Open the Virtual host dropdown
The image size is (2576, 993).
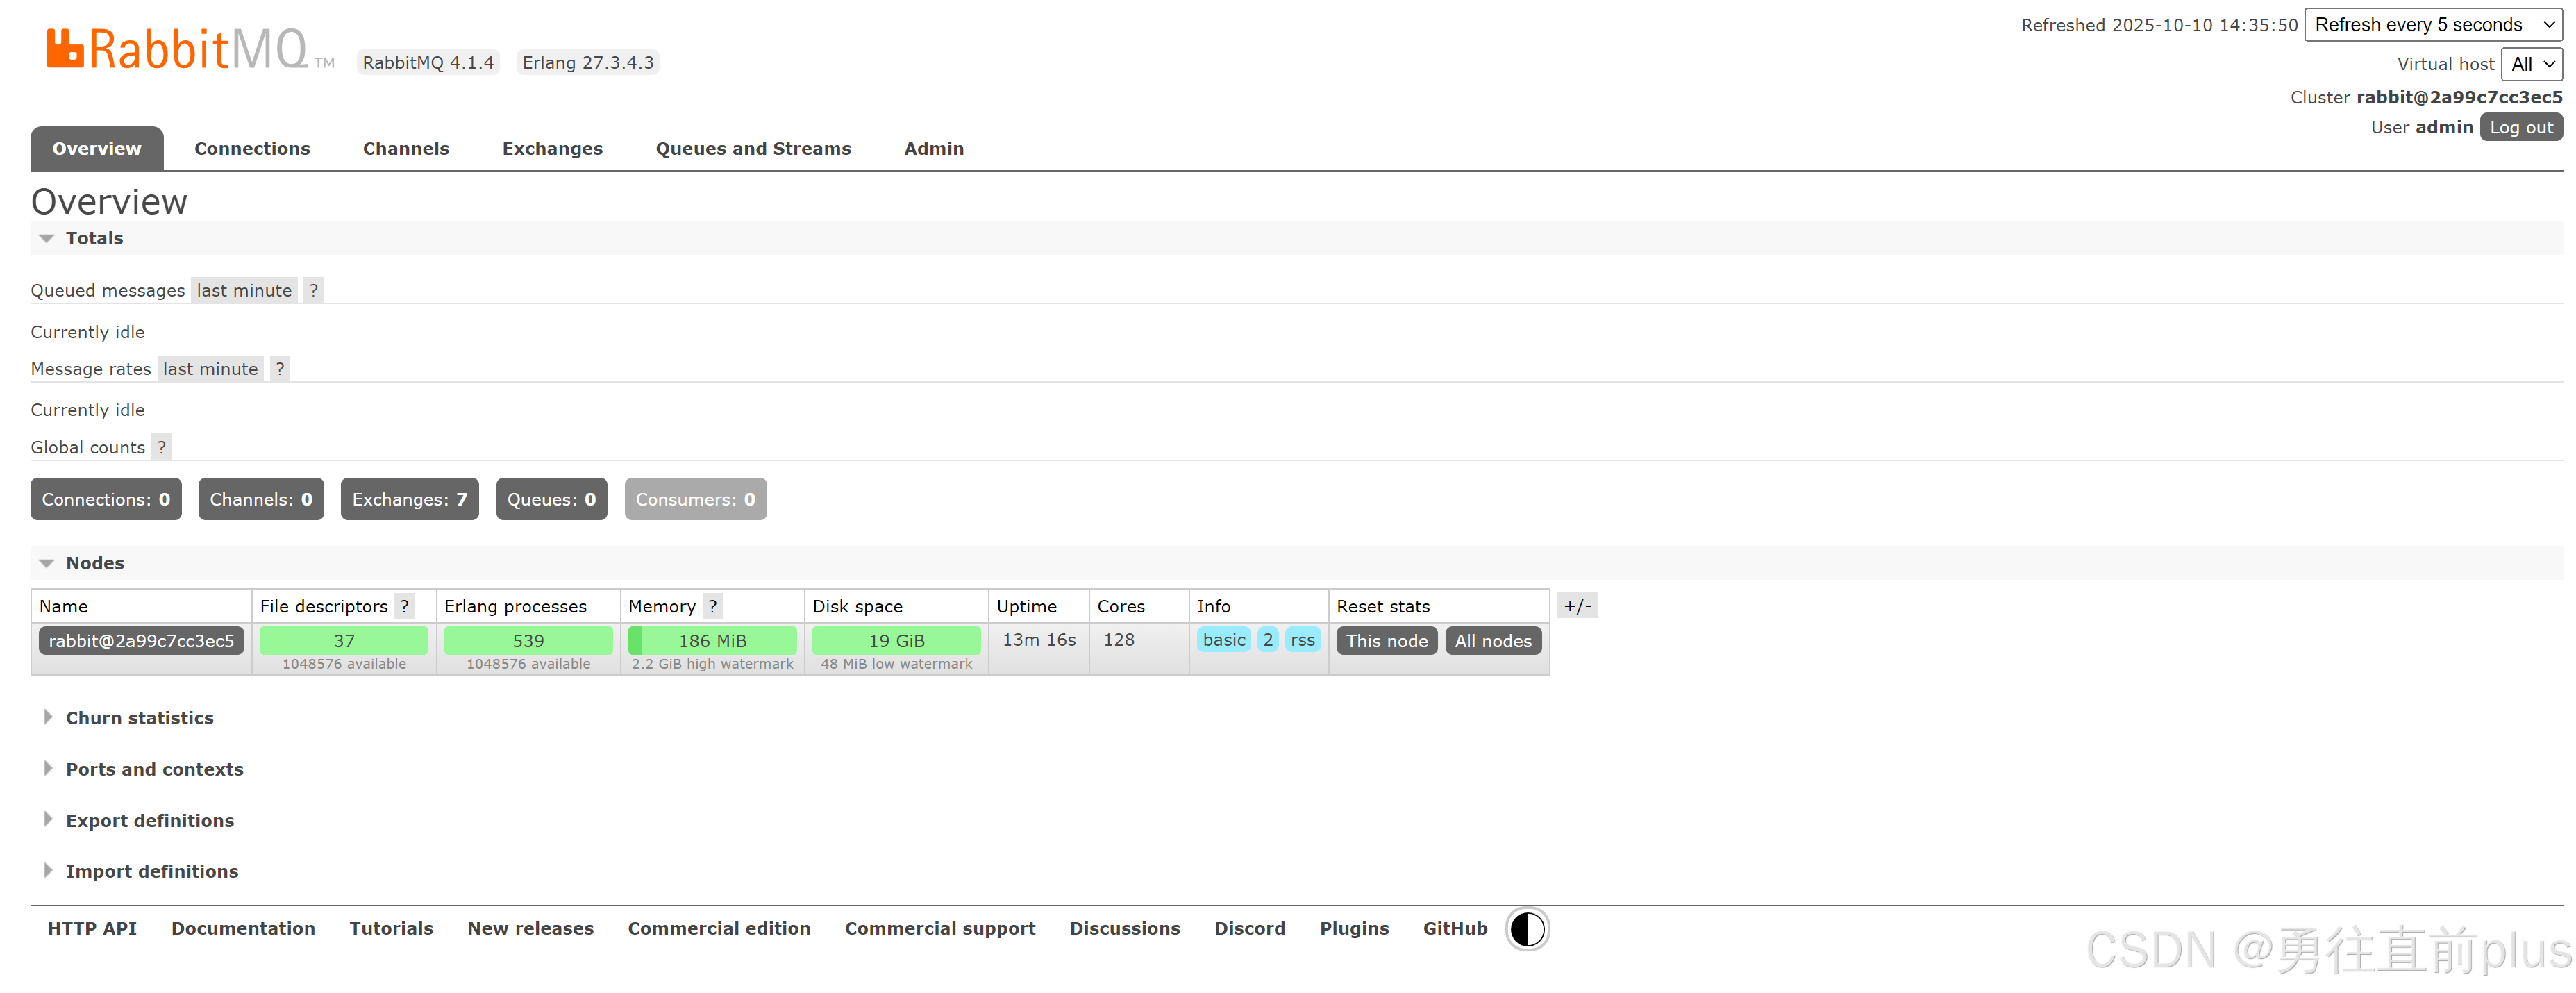tap(2531, 64)
